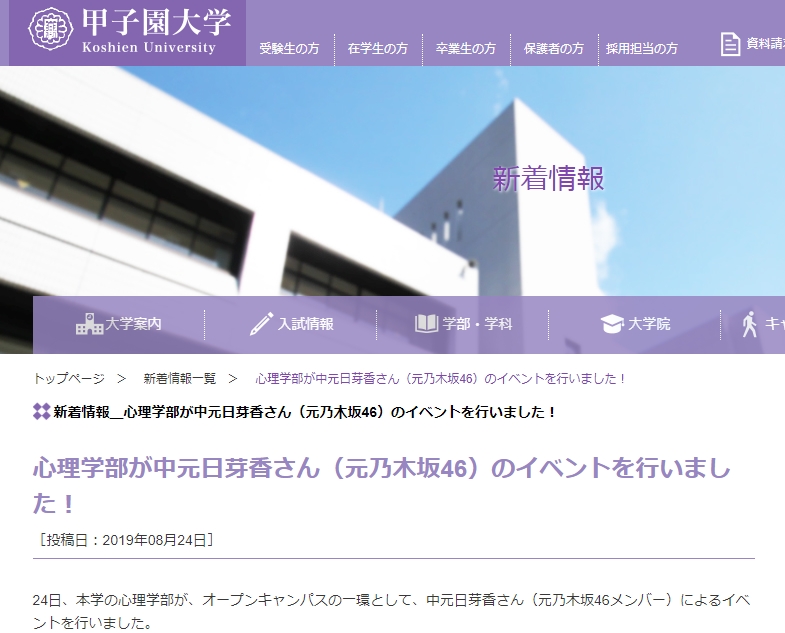Click the black heading starting 新着情報__心理学部が
The width and height of the screenshot is (785, 633).
(305, 412)
